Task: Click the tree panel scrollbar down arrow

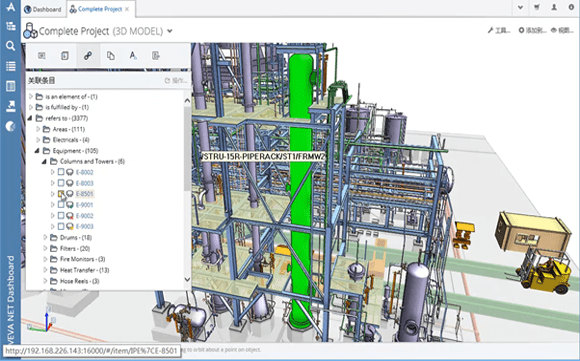Action: (x=187, y=280)
